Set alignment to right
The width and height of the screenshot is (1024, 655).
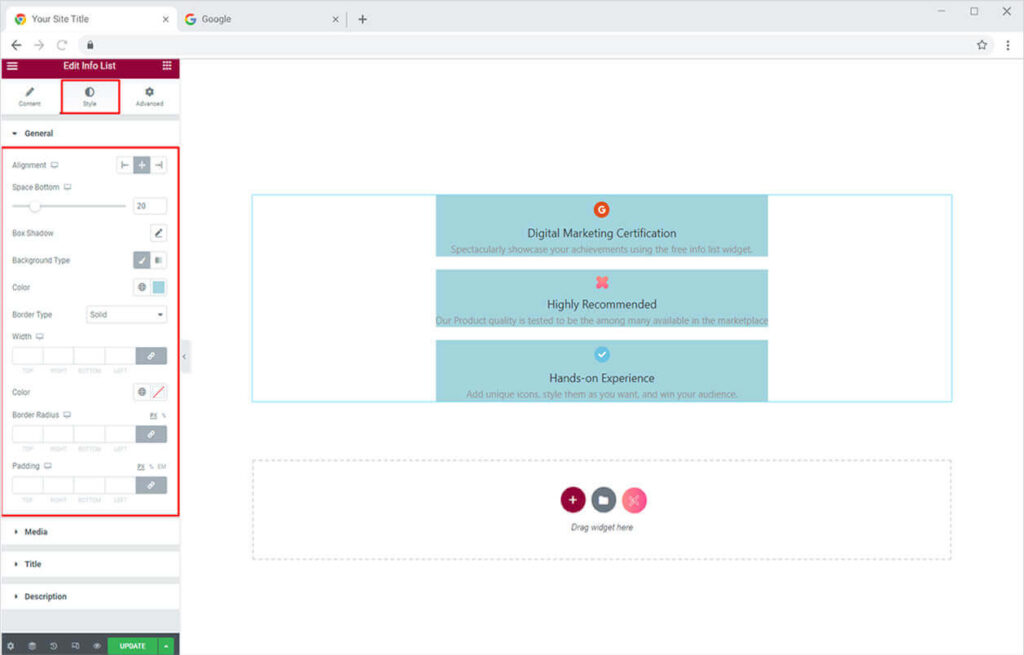point(159,165)
